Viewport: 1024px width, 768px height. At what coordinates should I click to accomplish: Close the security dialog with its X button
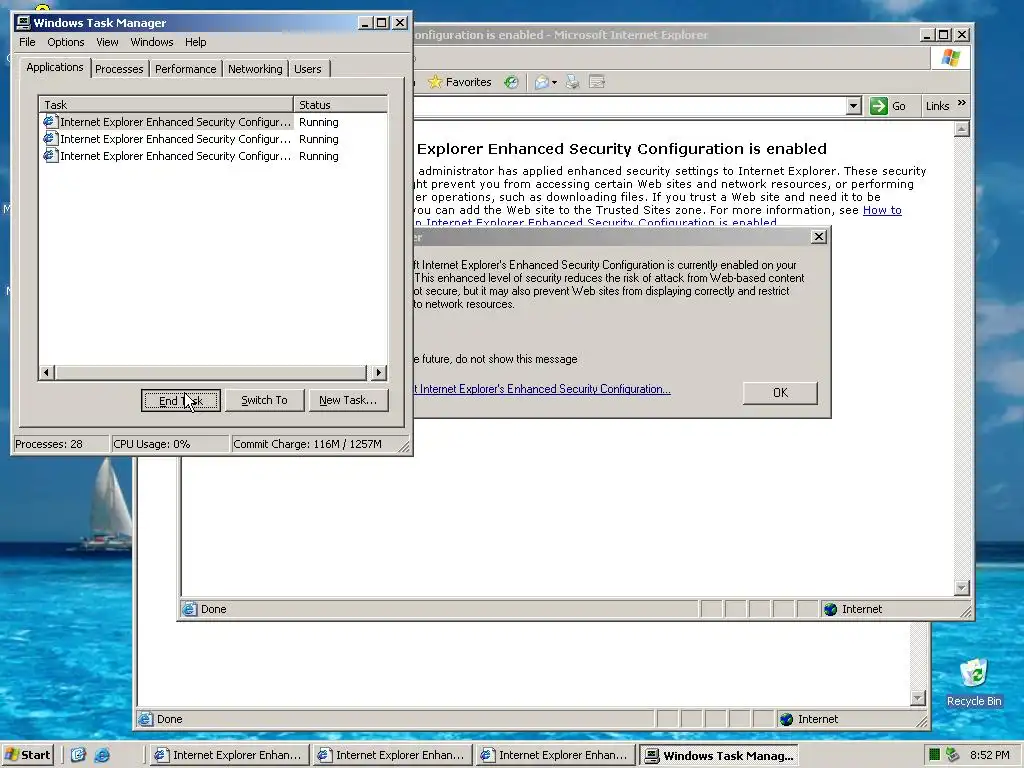[819, 237]
